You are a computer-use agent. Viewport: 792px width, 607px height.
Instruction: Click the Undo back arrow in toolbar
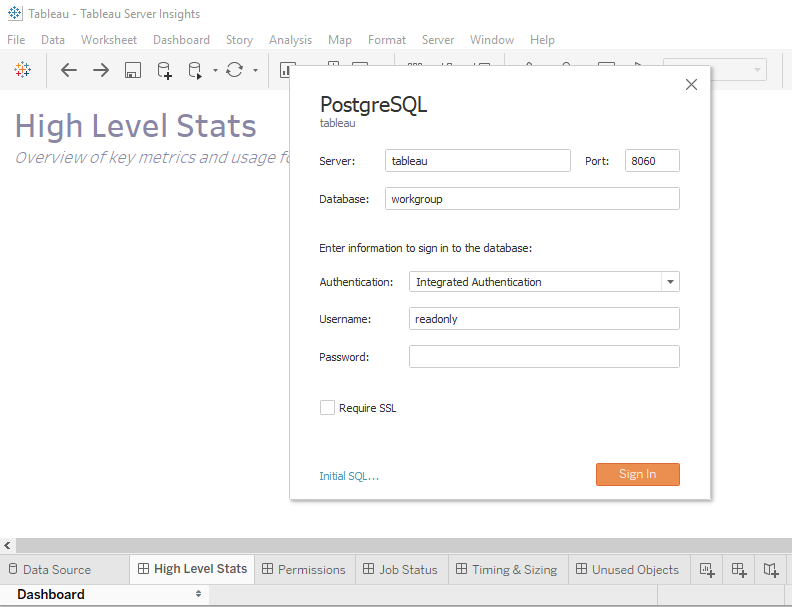click(69, 70)
